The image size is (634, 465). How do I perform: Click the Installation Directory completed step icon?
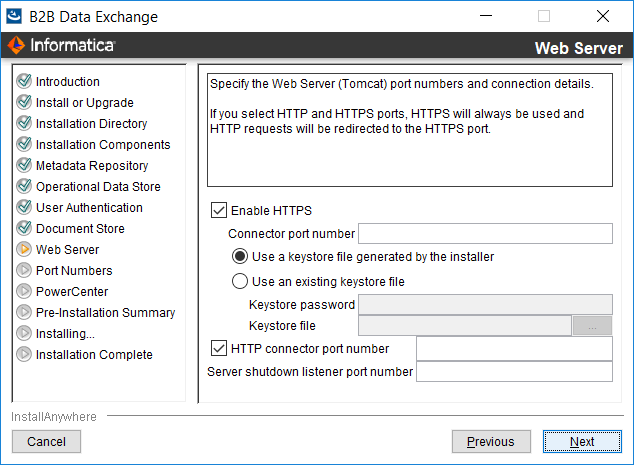pos(24,123)
